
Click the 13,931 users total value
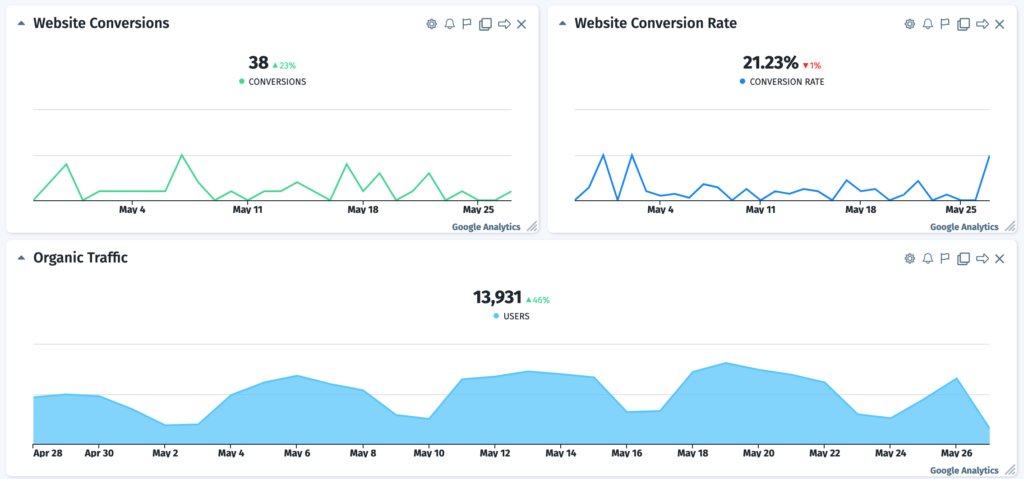click(496, 297)
